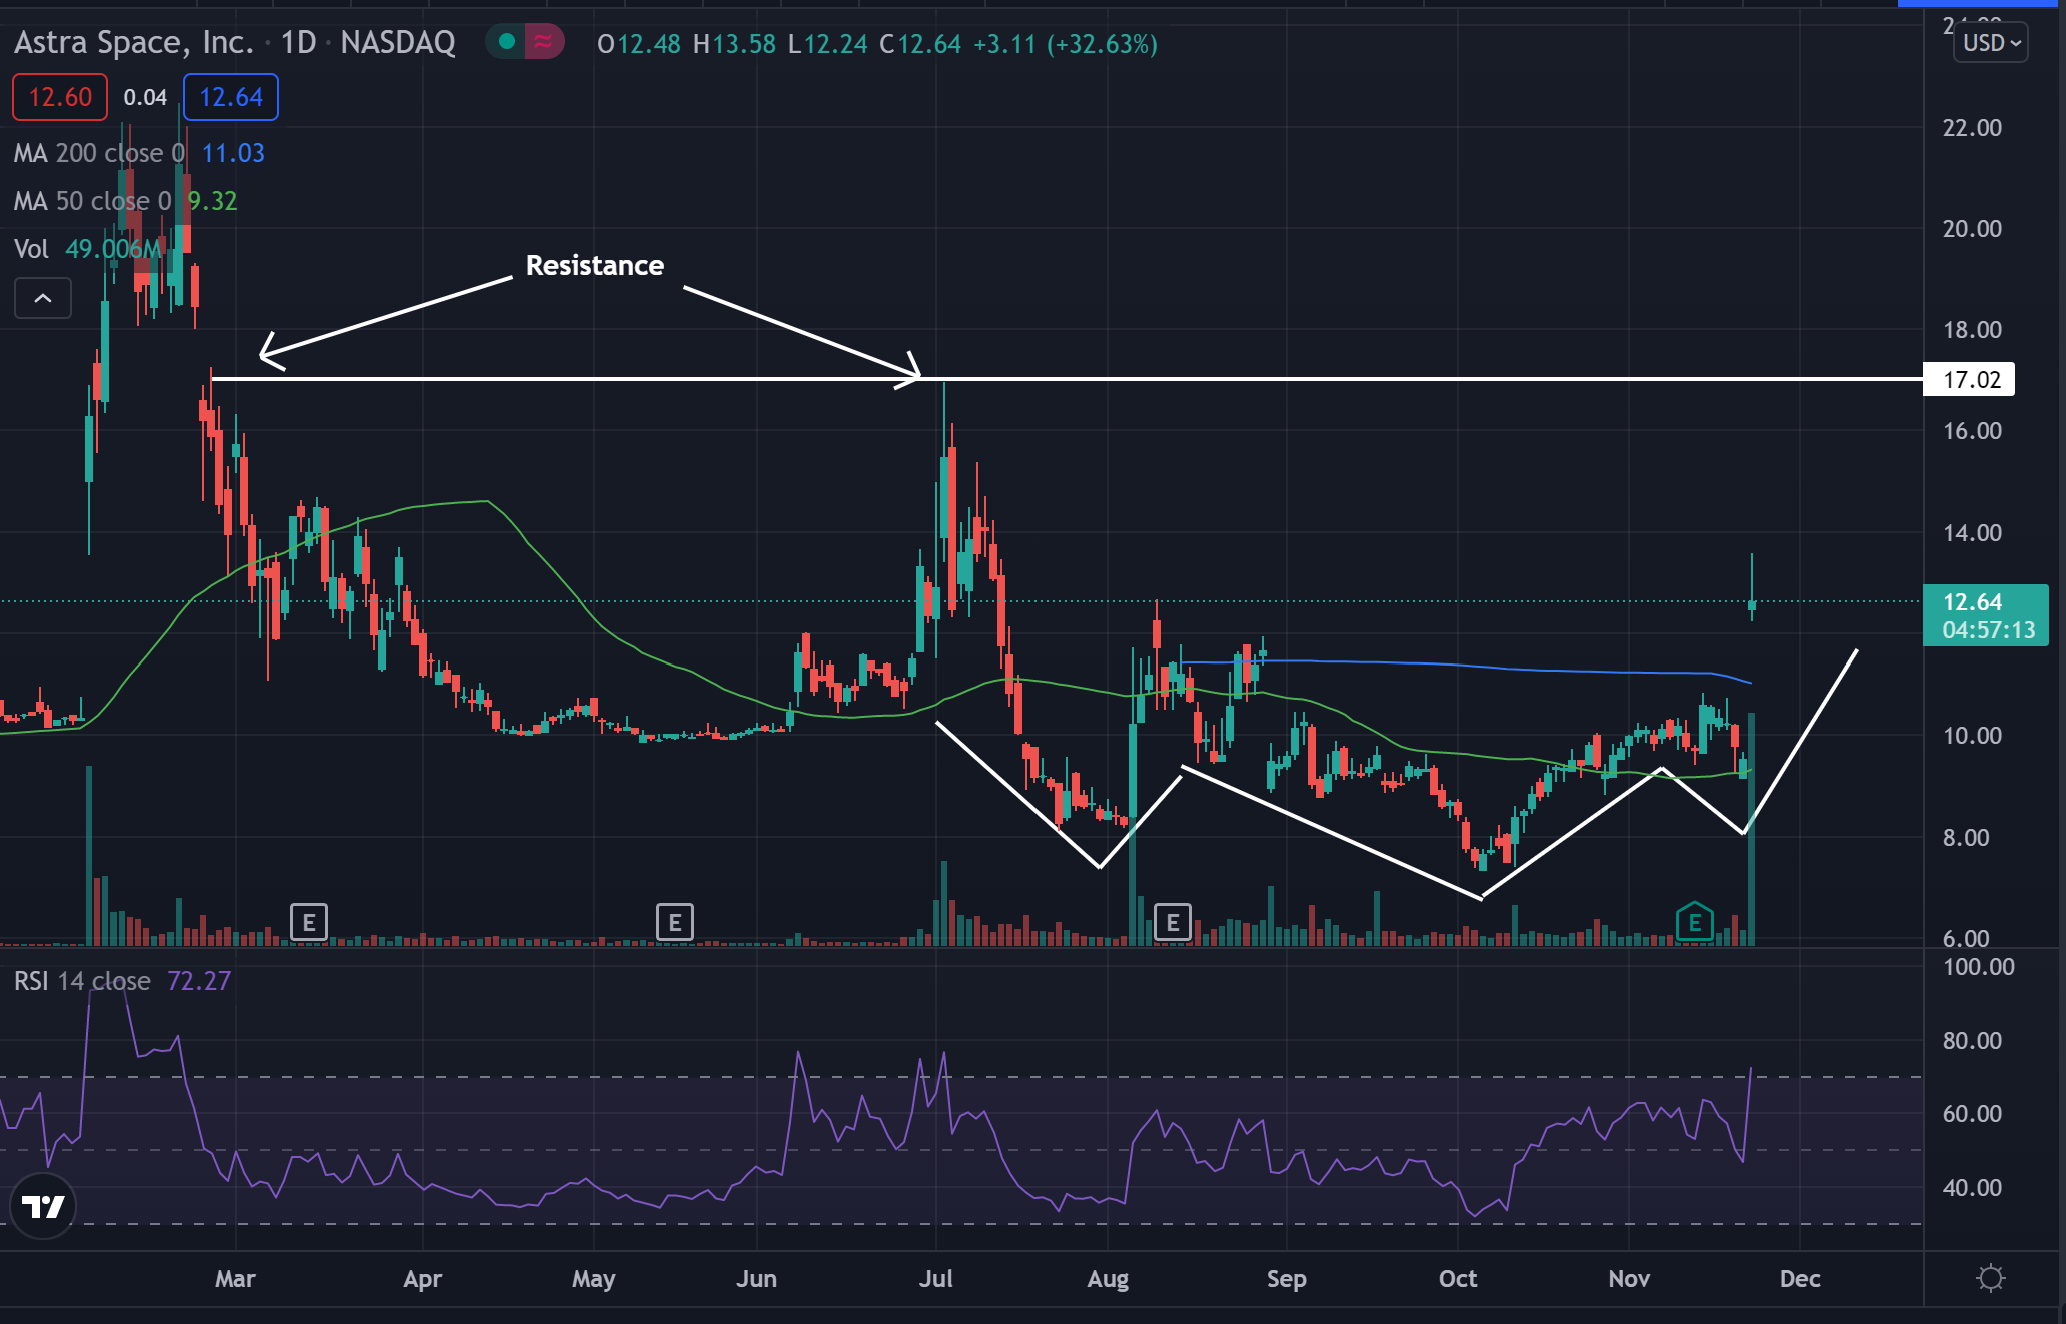Click the green market status dot
Viewport: 2066px width, 1324px height.
point(507,41)
